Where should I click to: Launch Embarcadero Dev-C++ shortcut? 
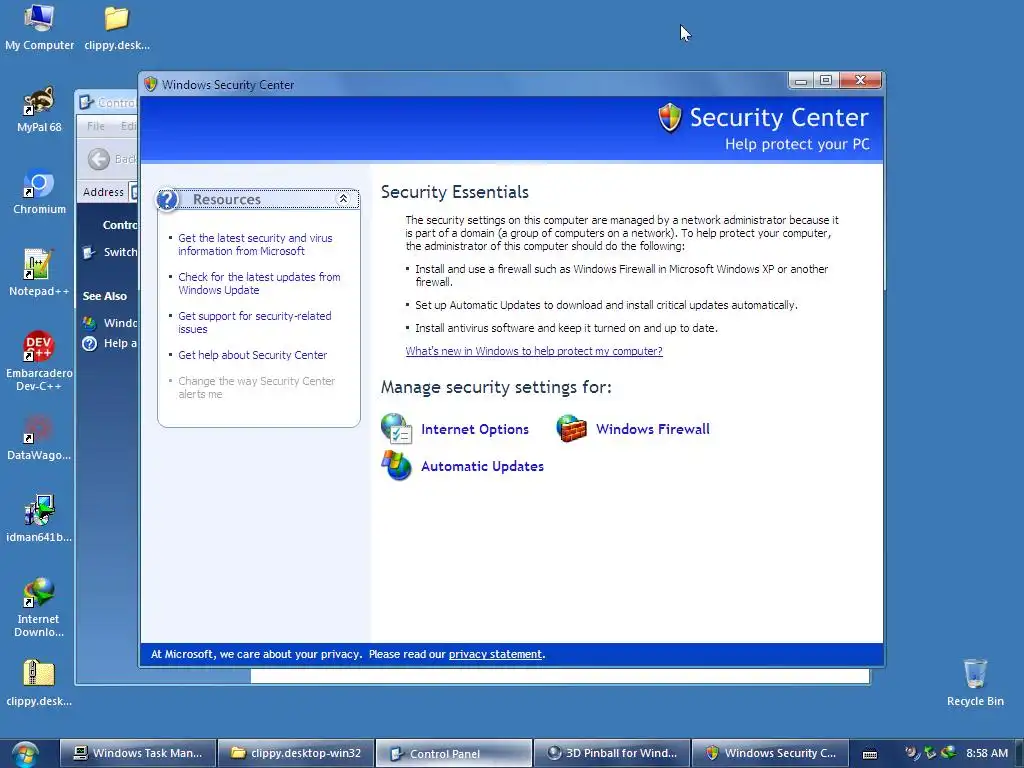[x=39, y=362]
